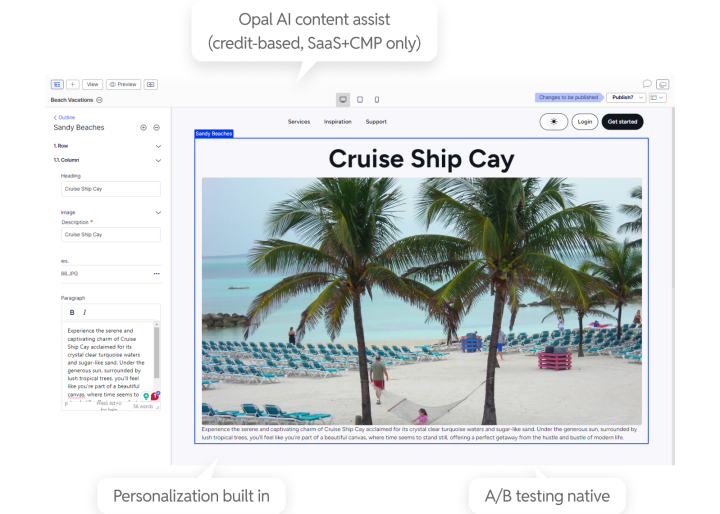Click the Beach Vacations page title
This screenshot has height=514, width=720.
pos(72,100)
